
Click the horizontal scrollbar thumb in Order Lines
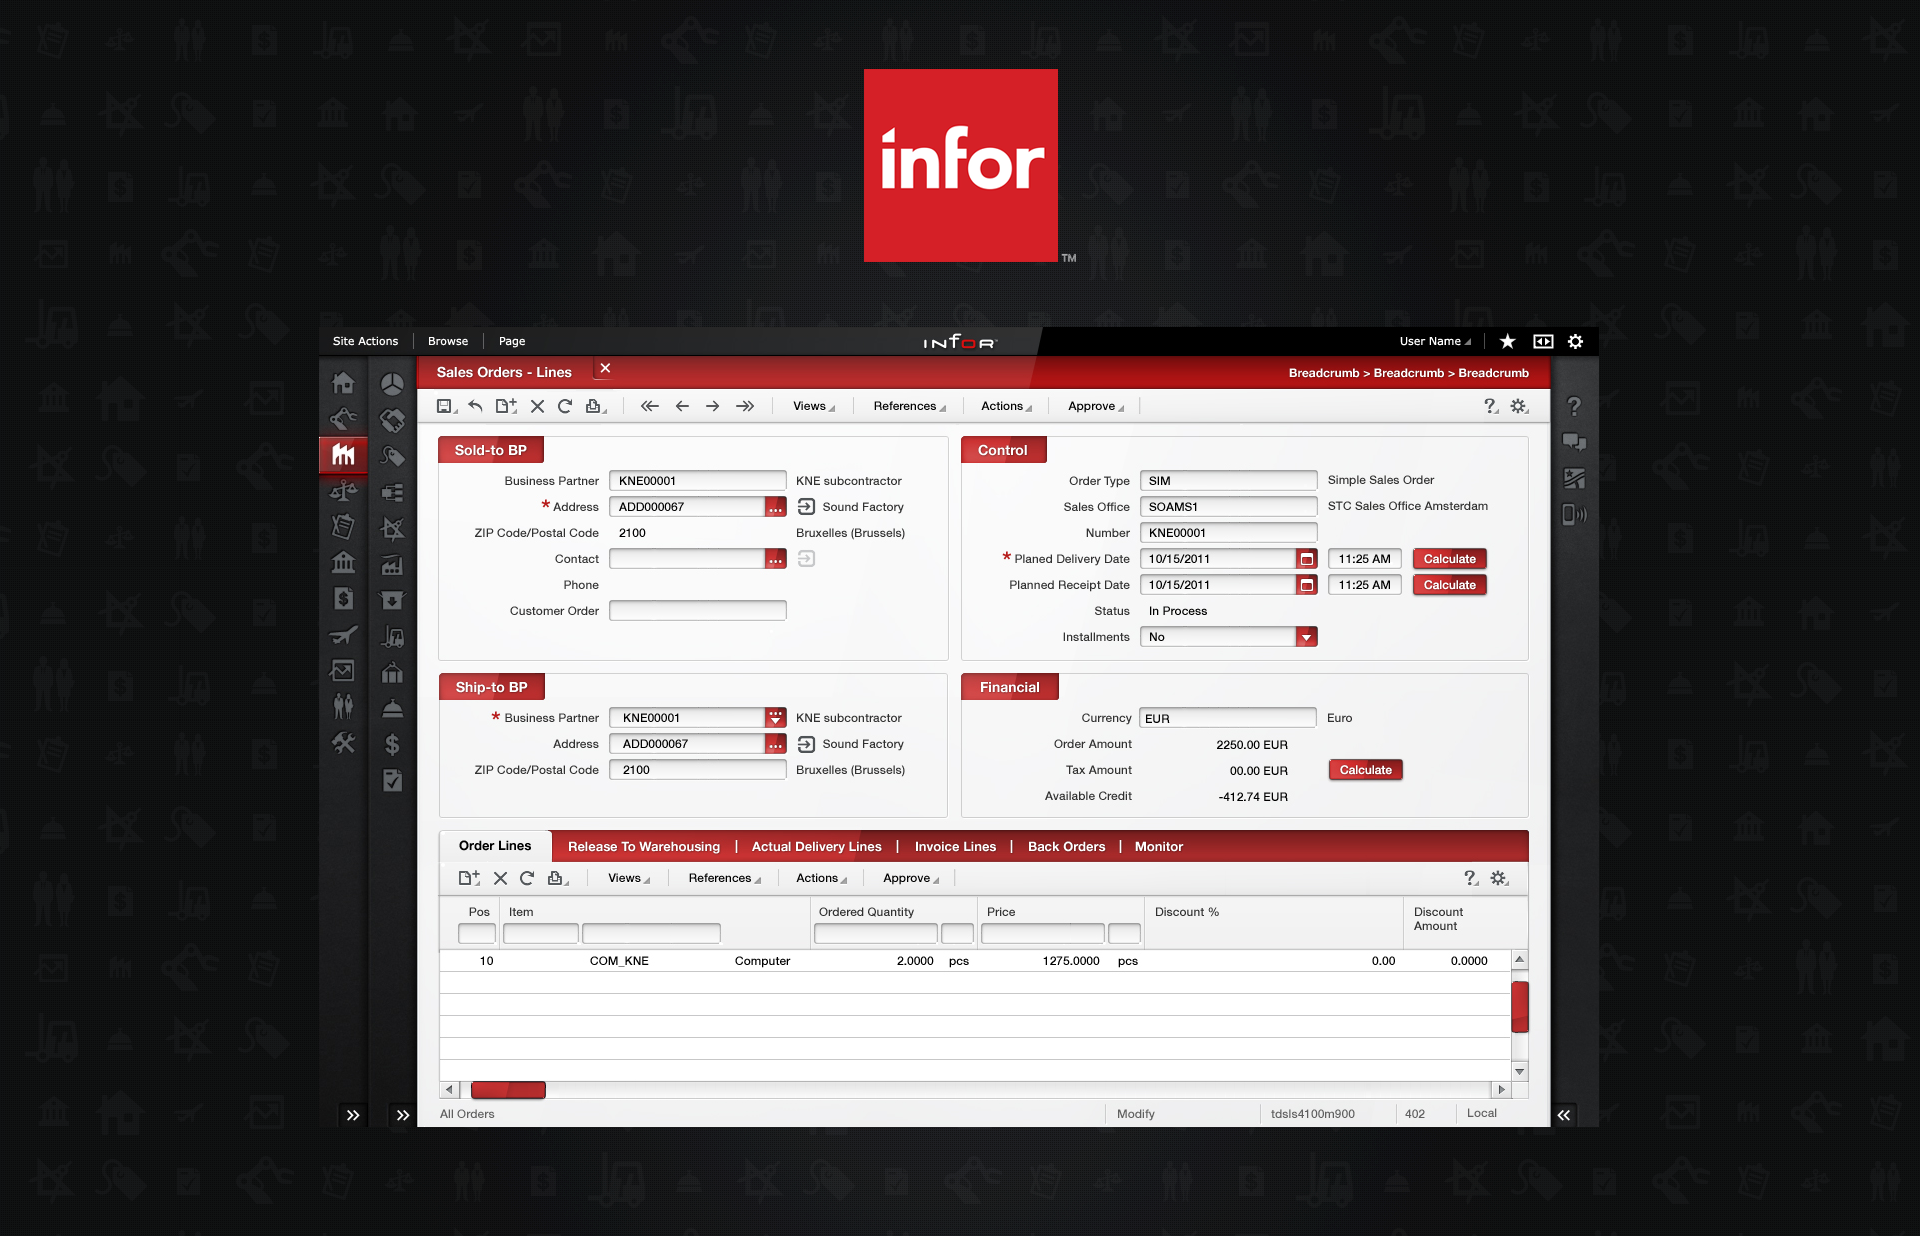508,1090
